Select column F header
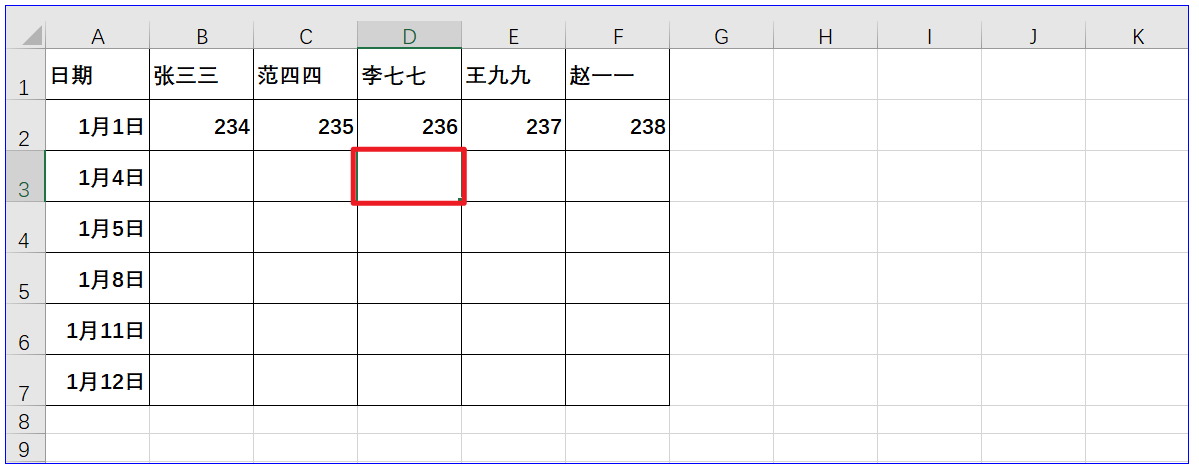 click(617, 35)
